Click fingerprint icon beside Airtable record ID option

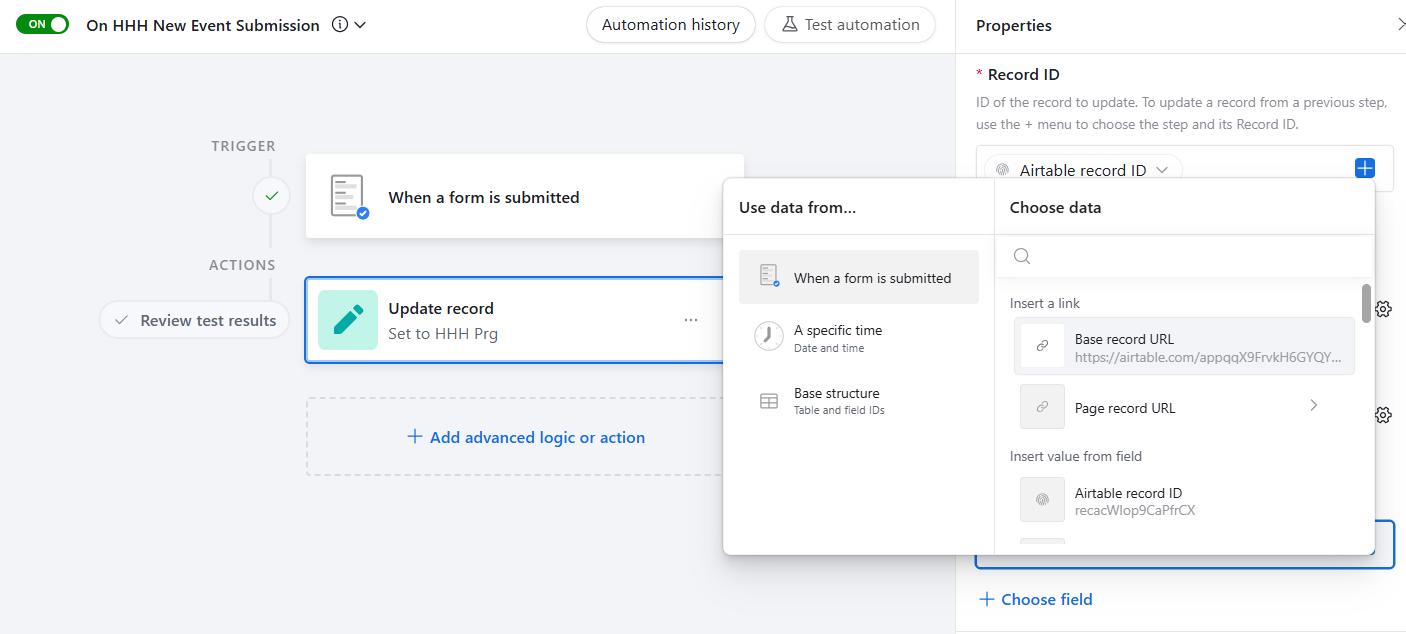pos(1042,500)
